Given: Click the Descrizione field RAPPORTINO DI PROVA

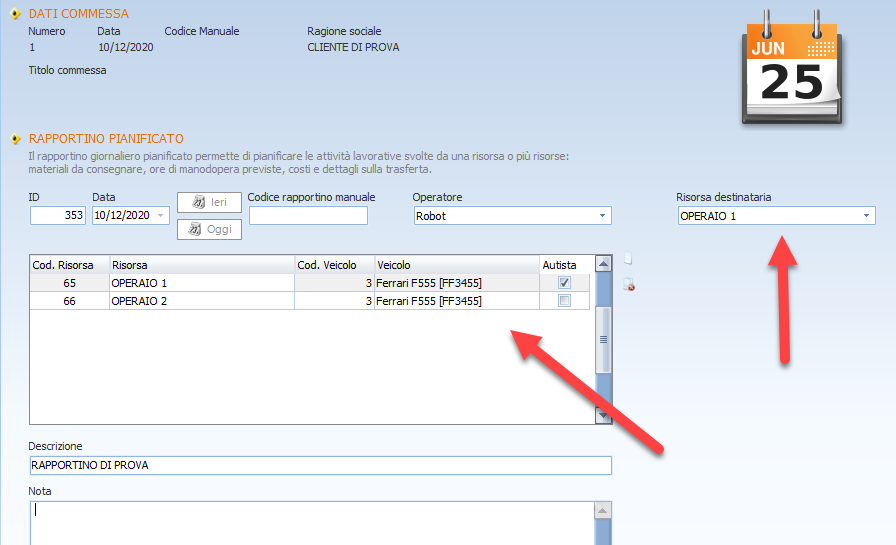Looking at the screenshot, I should (321, 465).
